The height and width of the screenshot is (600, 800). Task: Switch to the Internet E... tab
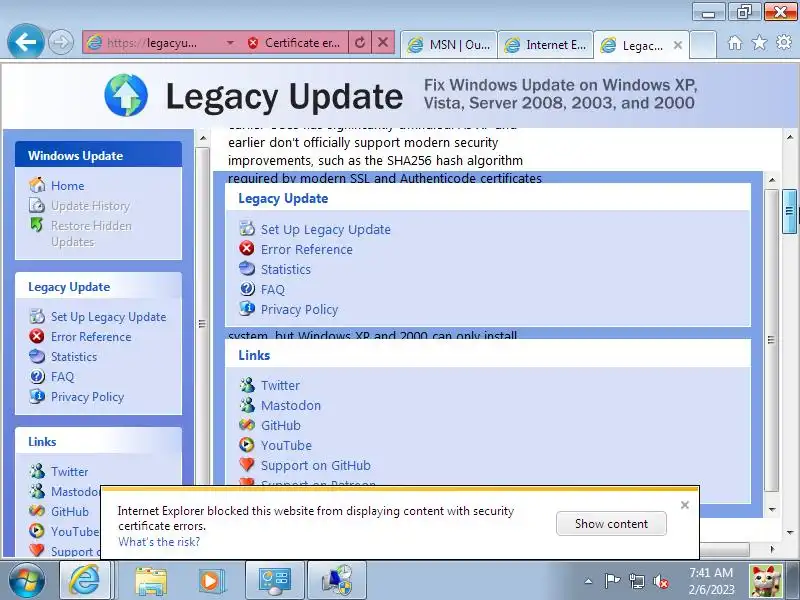pos(545,45)
